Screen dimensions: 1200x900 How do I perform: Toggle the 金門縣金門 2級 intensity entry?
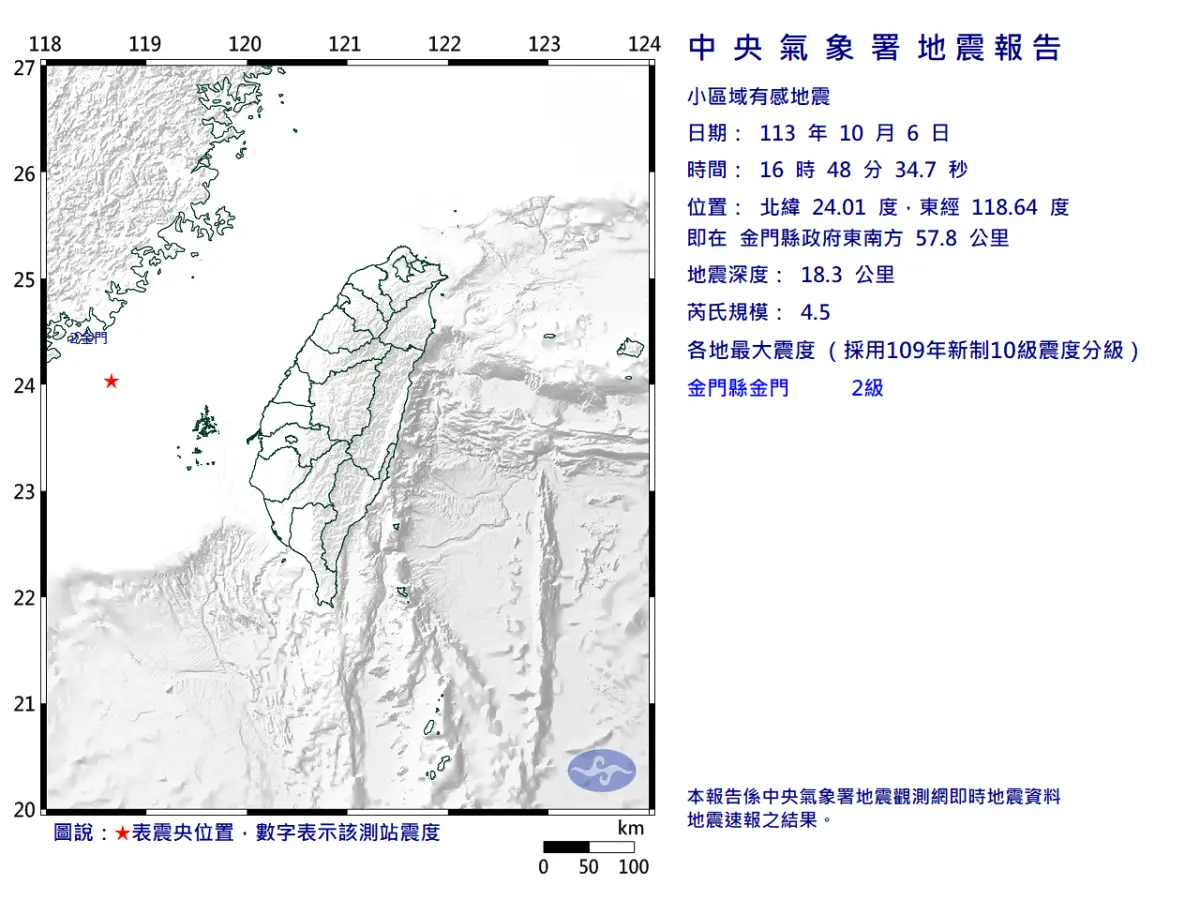tap(784, 388)
